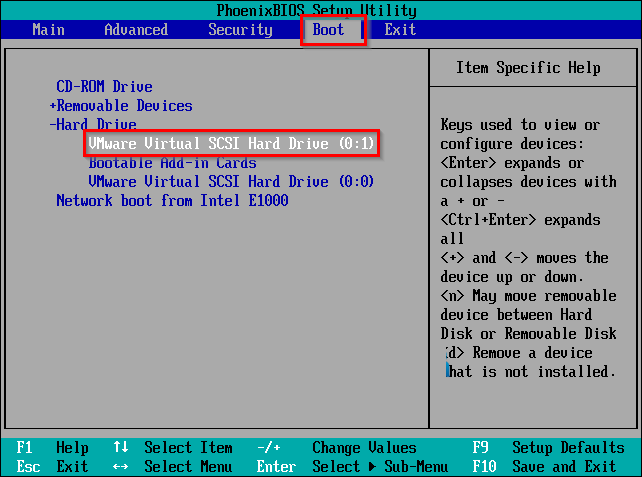Click 'Keys used to view or' help text

[520, 124]
